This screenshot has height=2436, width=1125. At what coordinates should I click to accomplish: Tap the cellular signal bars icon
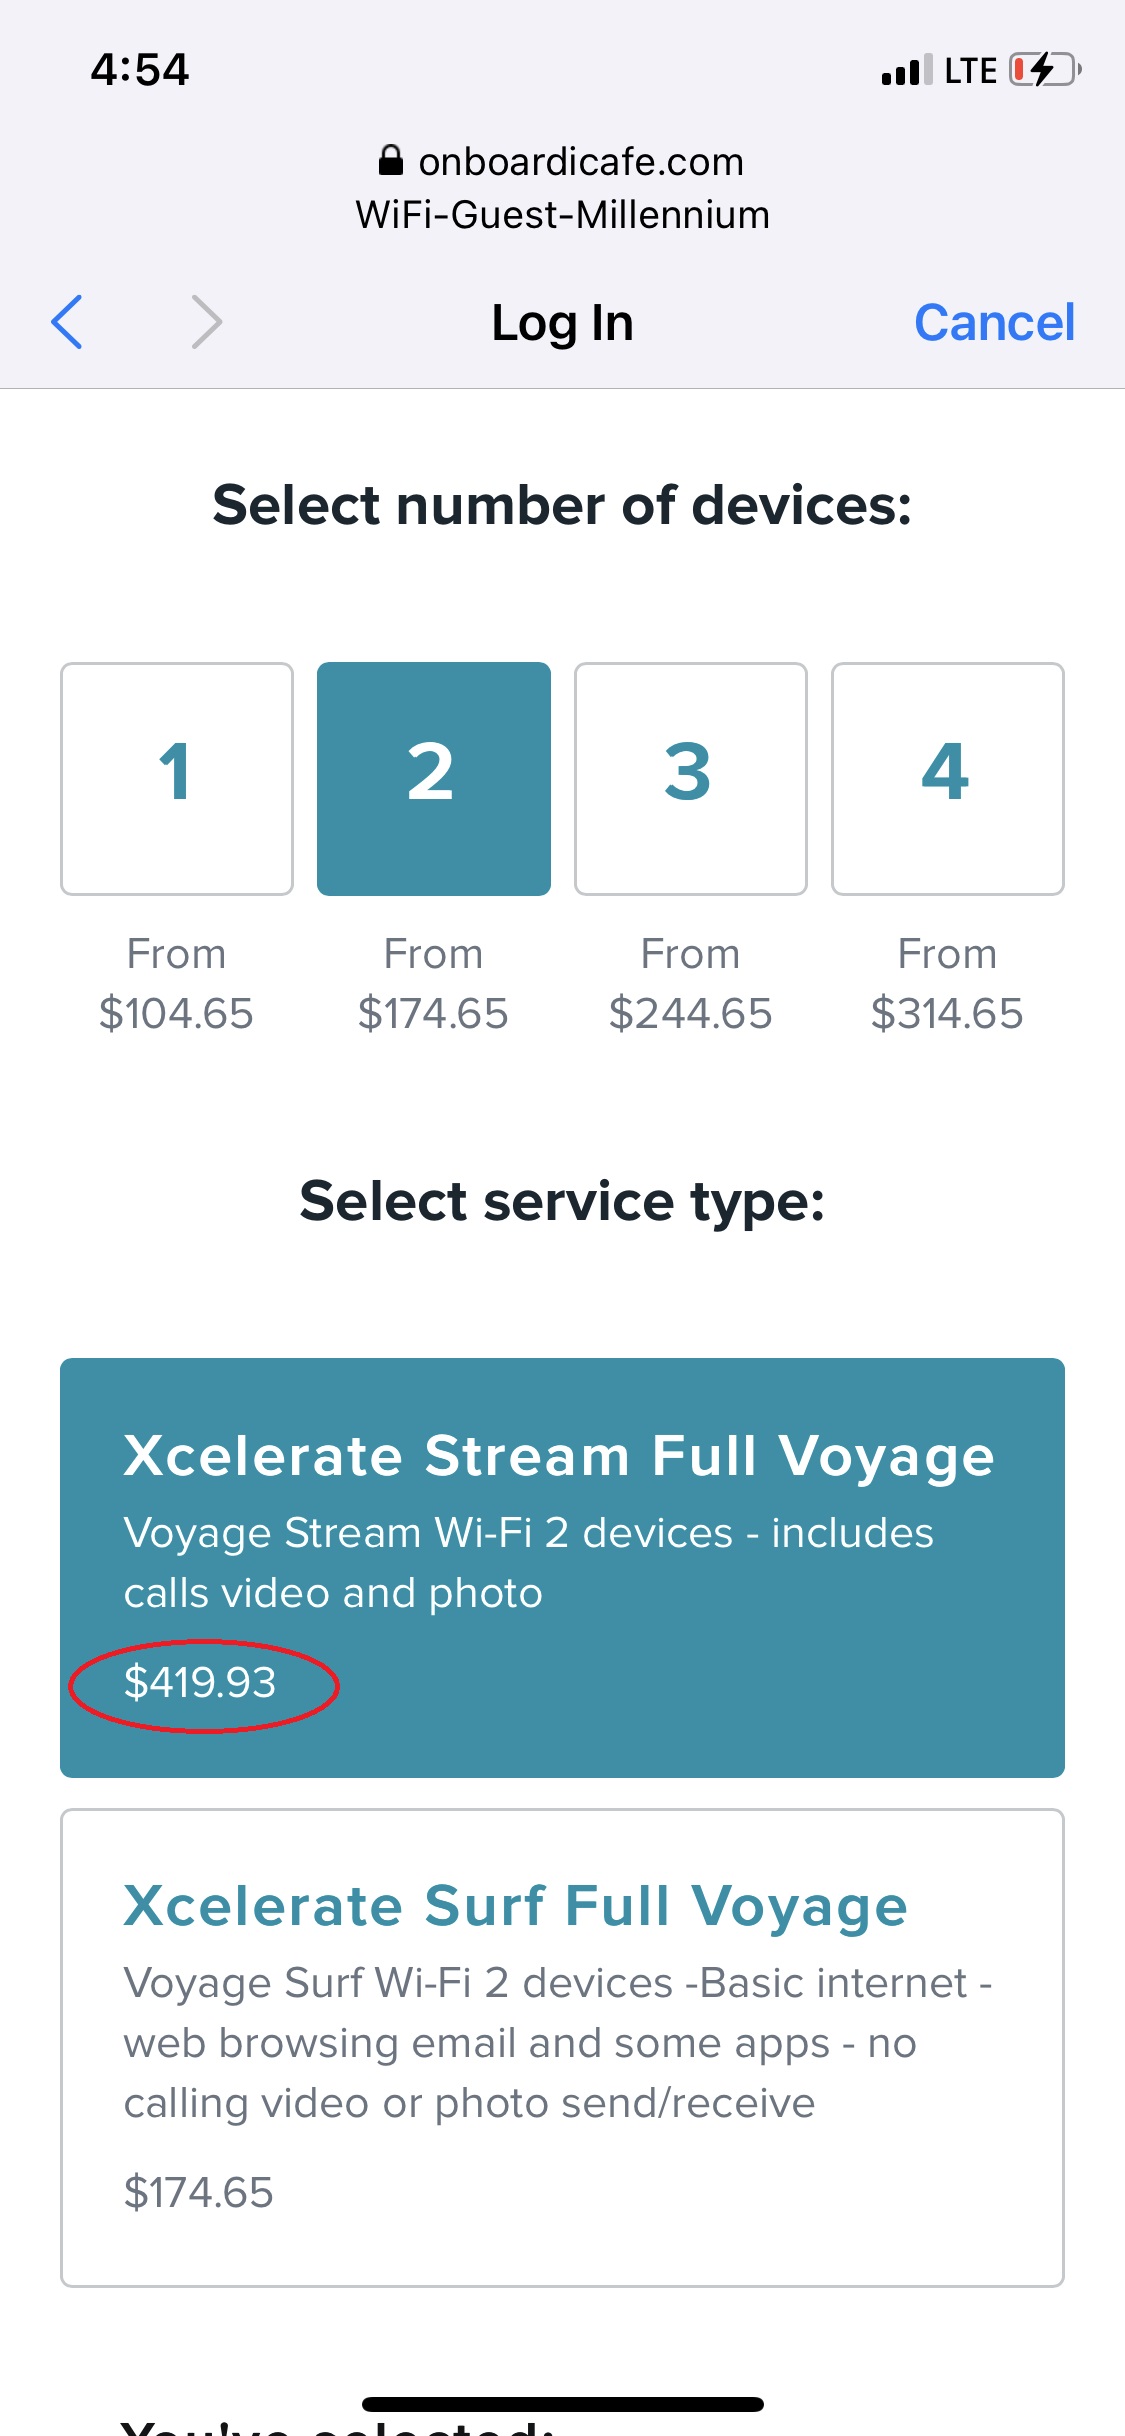[x=907, y=70]
